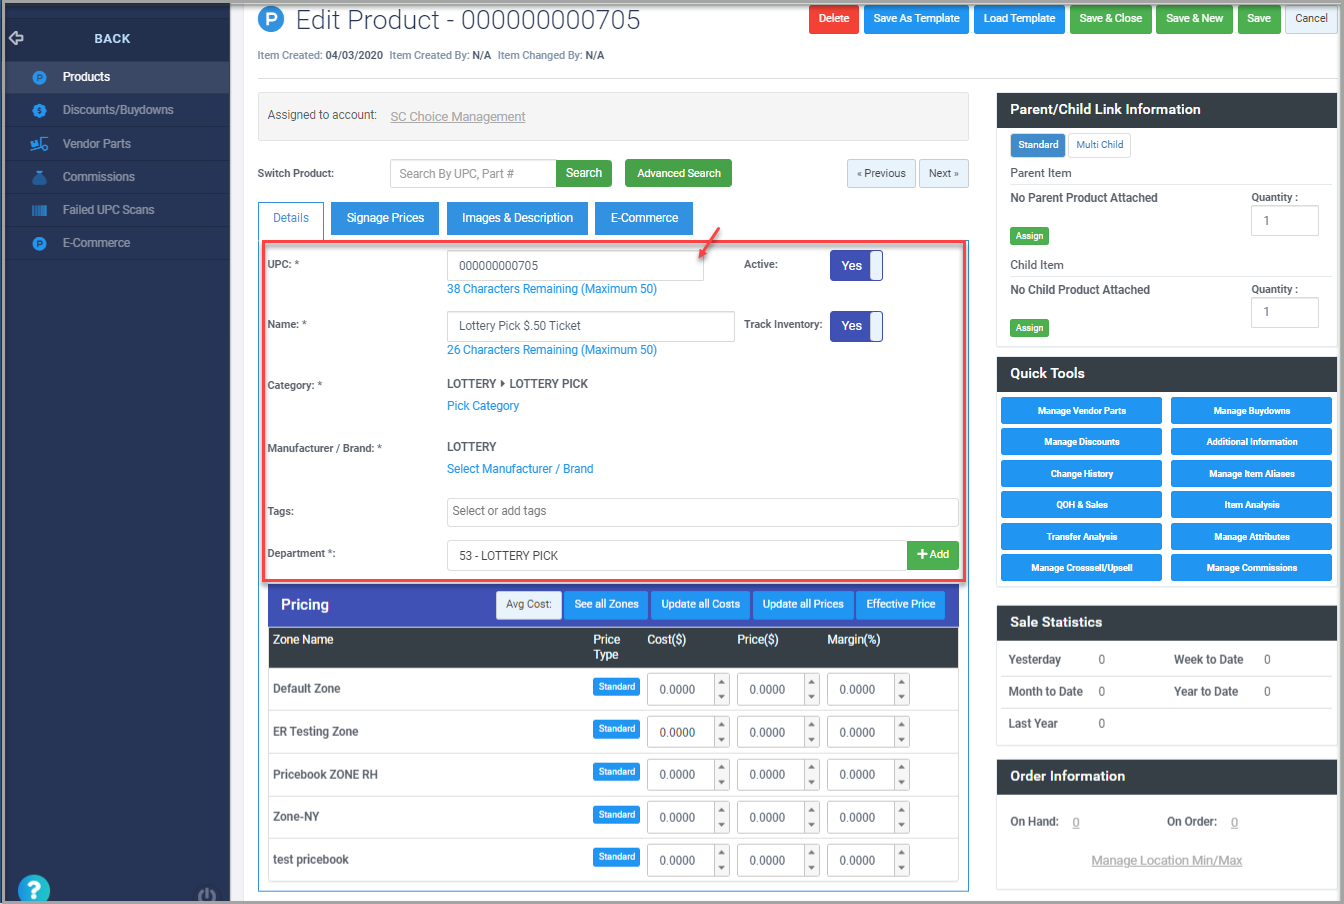Click Update all Prices
The width and height of the screenshot is (1344, 904).
(803, 605)
